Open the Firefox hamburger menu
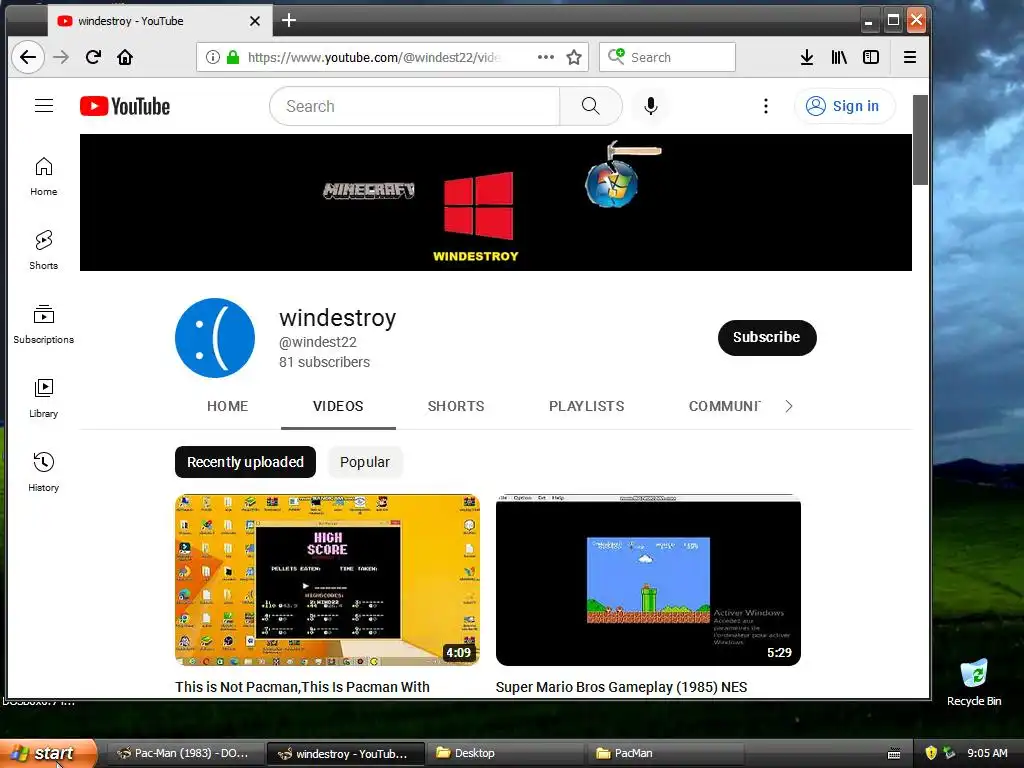The width and height of the screenshot is (1024, 768). click(x=910, y=57)
